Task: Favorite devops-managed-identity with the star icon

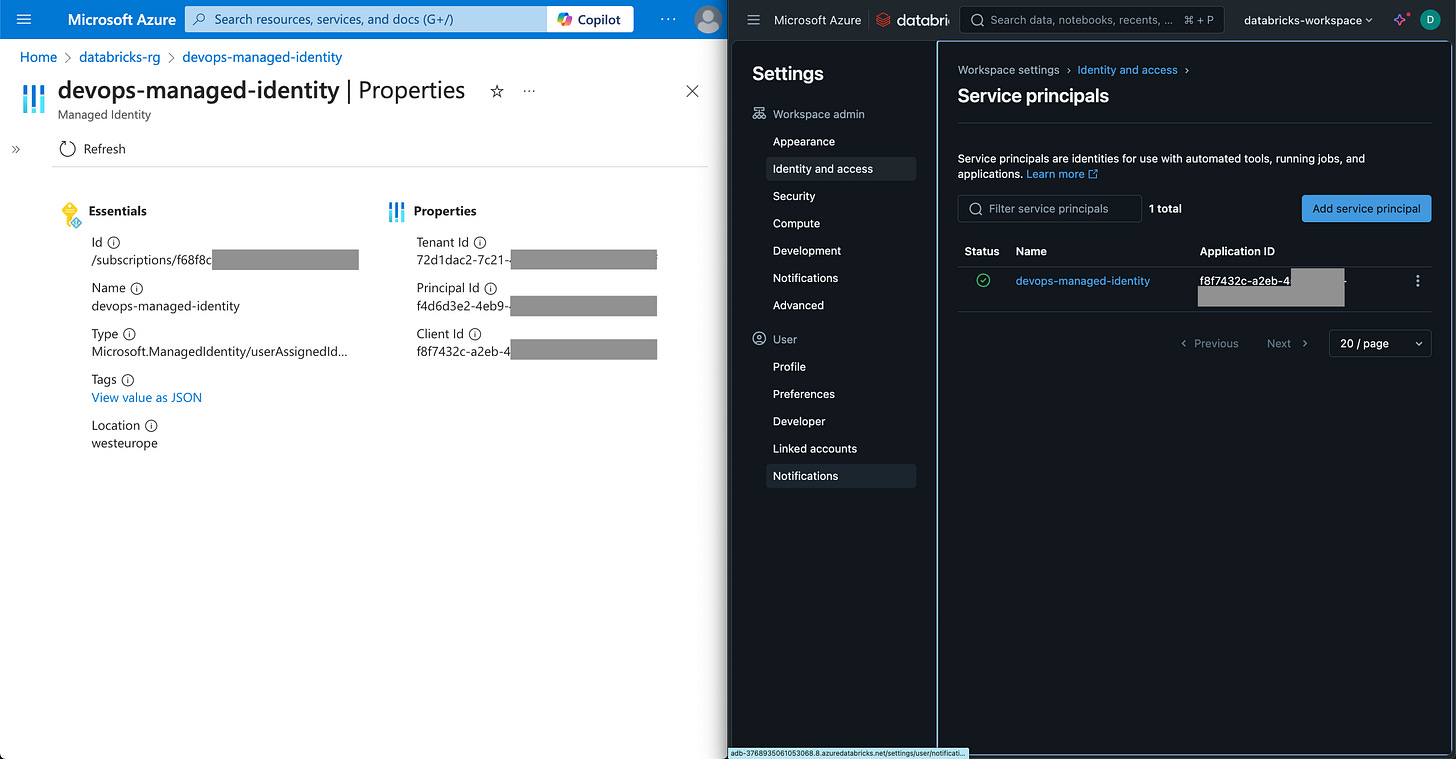Action: pos(497,91)
